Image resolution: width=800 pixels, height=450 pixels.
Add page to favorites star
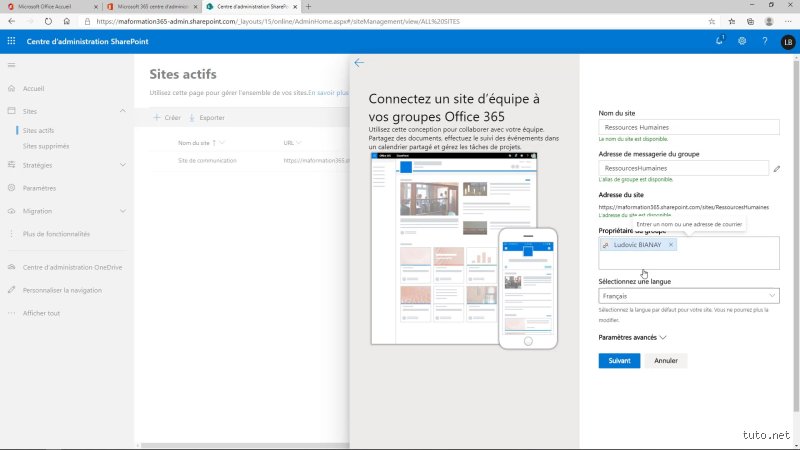712,21
